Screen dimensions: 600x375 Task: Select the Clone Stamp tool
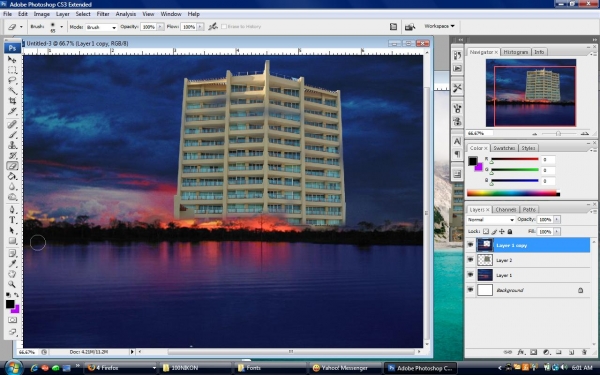tap(12, 145)
